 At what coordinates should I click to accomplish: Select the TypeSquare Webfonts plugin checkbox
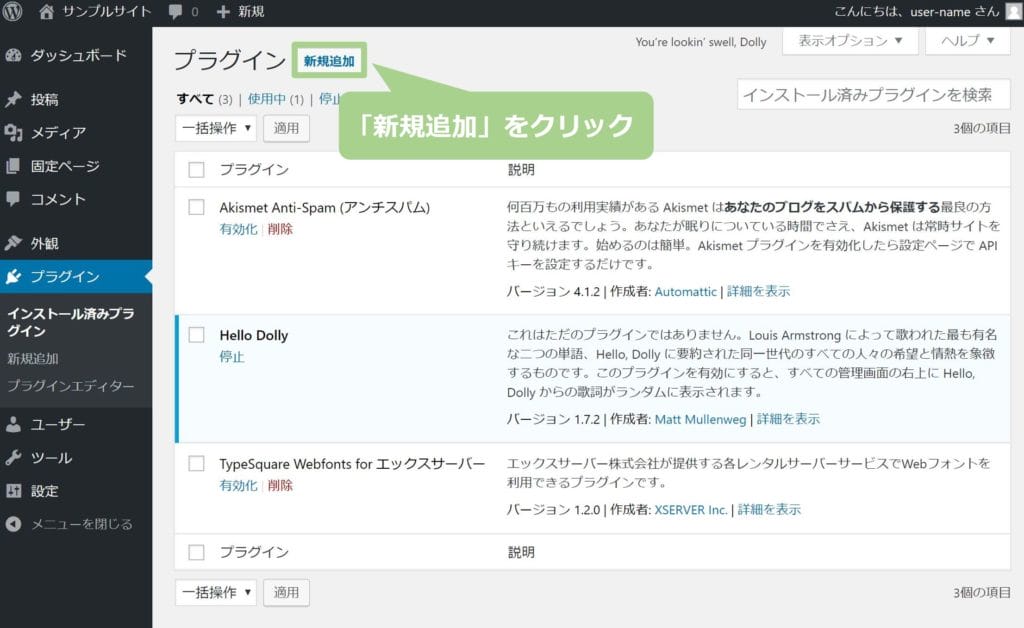196,464
